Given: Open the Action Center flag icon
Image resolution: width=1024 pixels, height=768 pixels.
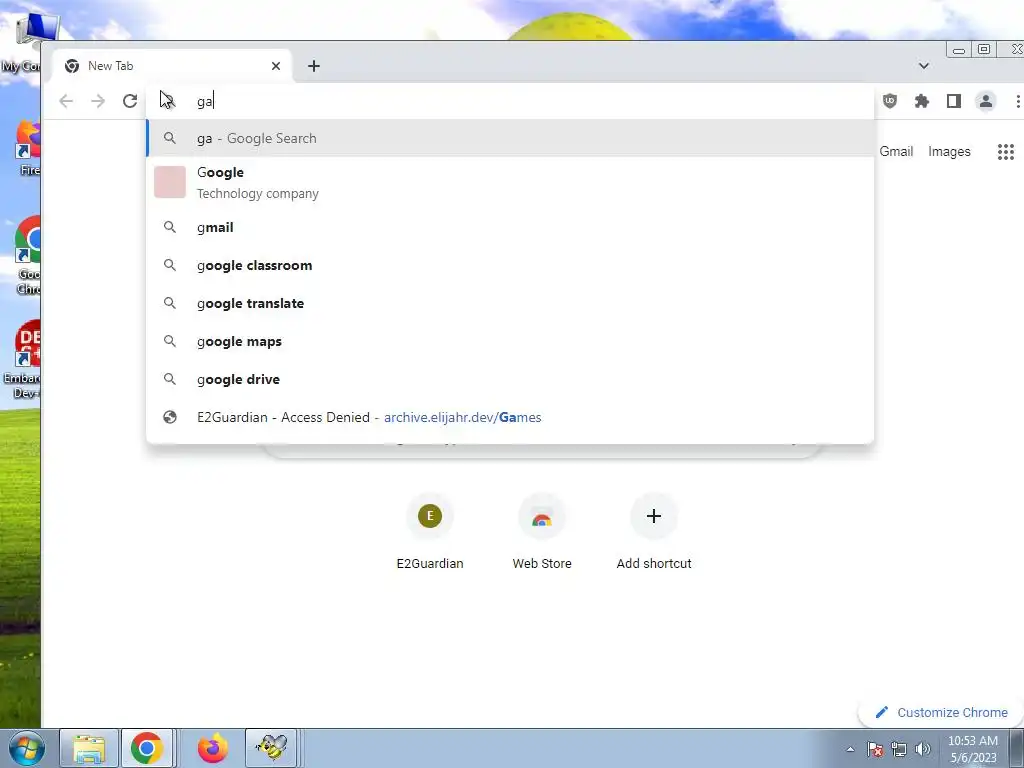Looking at the screenshot, I should pos(875,749).
